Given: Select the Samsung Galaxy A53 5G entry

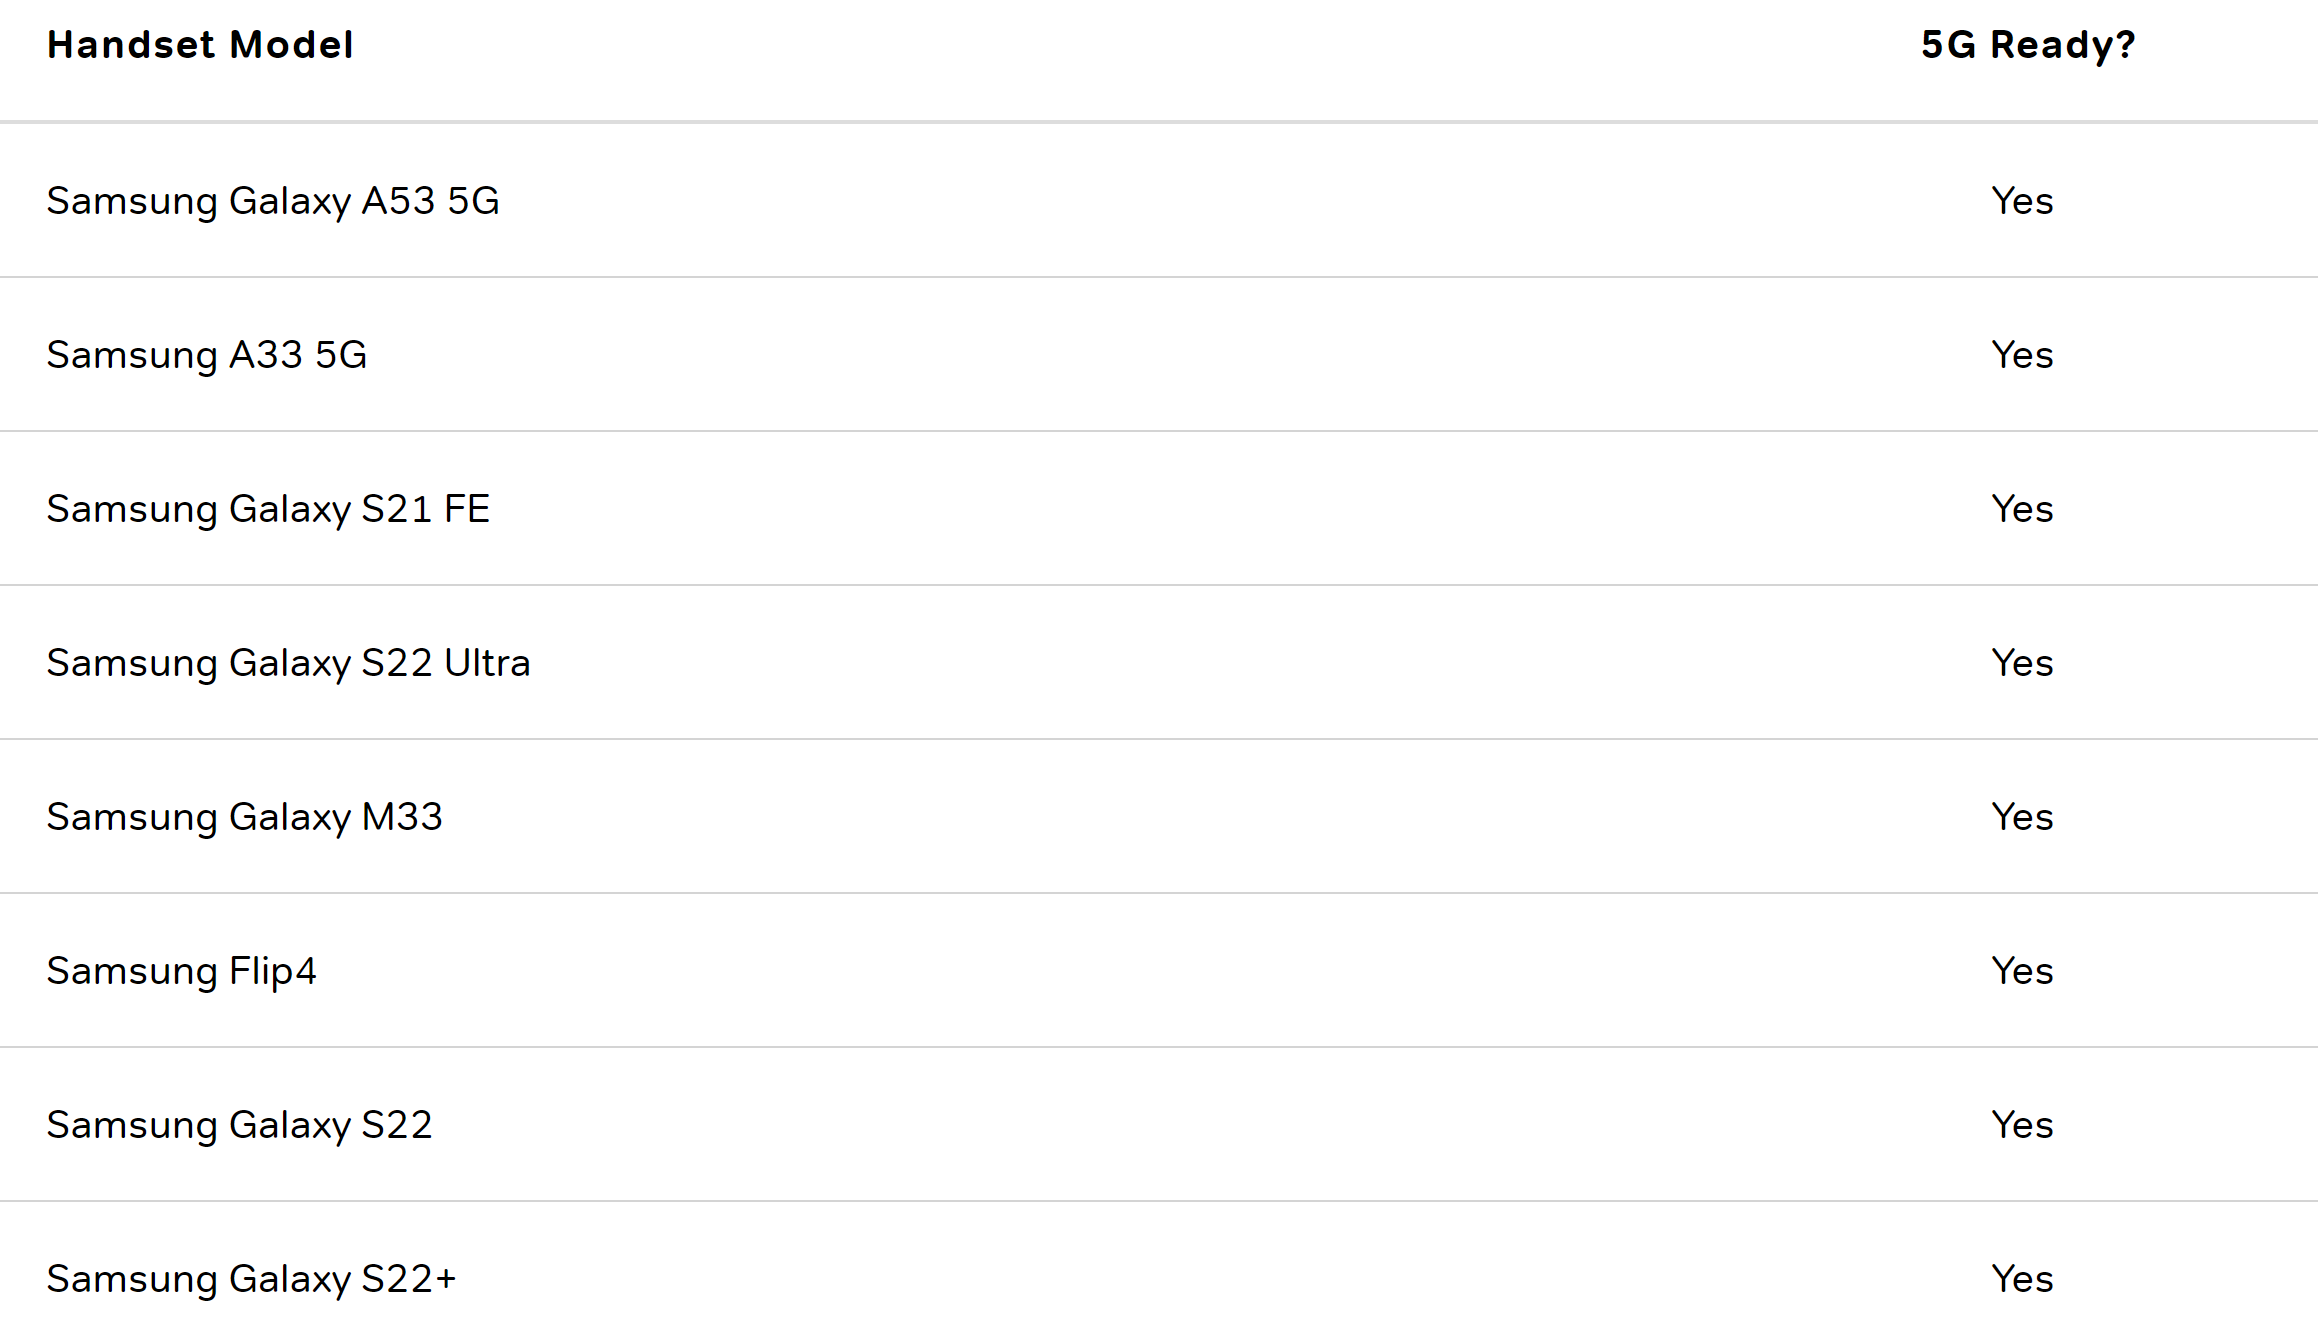Looking at the screenshot, I should click(x=273, y=201).
